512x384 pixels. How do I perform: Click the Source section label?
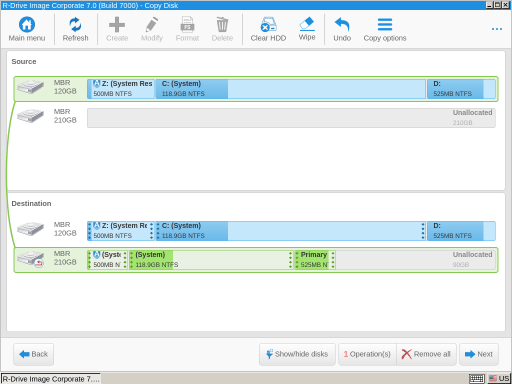coord(24,62)
